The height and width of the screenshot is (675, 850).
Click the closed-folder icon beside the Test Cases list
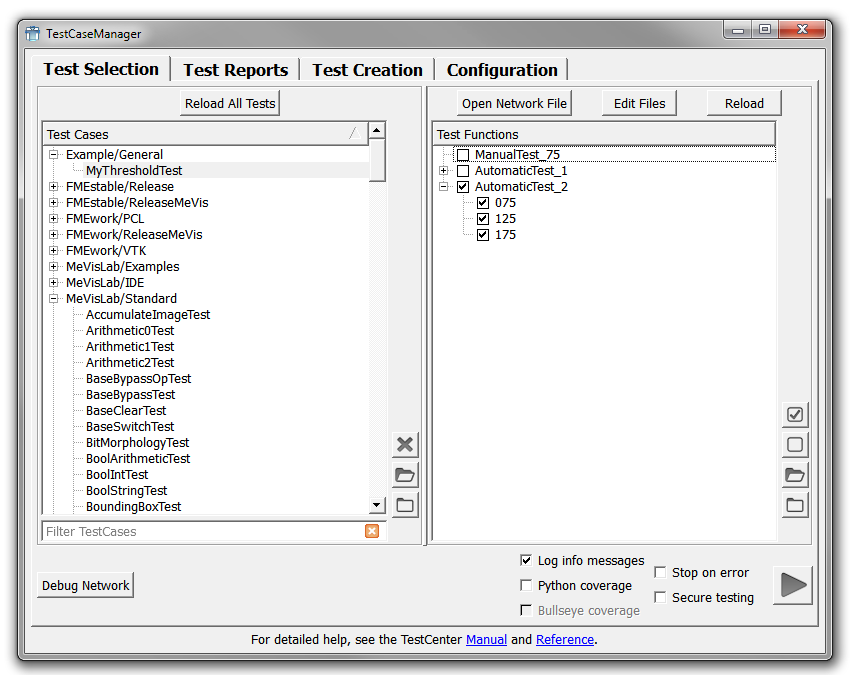405,505
